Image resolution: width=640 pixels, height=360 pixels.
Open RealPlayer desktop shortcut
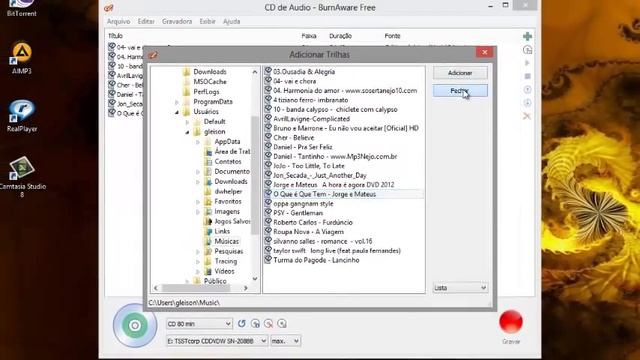click(x=22, y=116)
